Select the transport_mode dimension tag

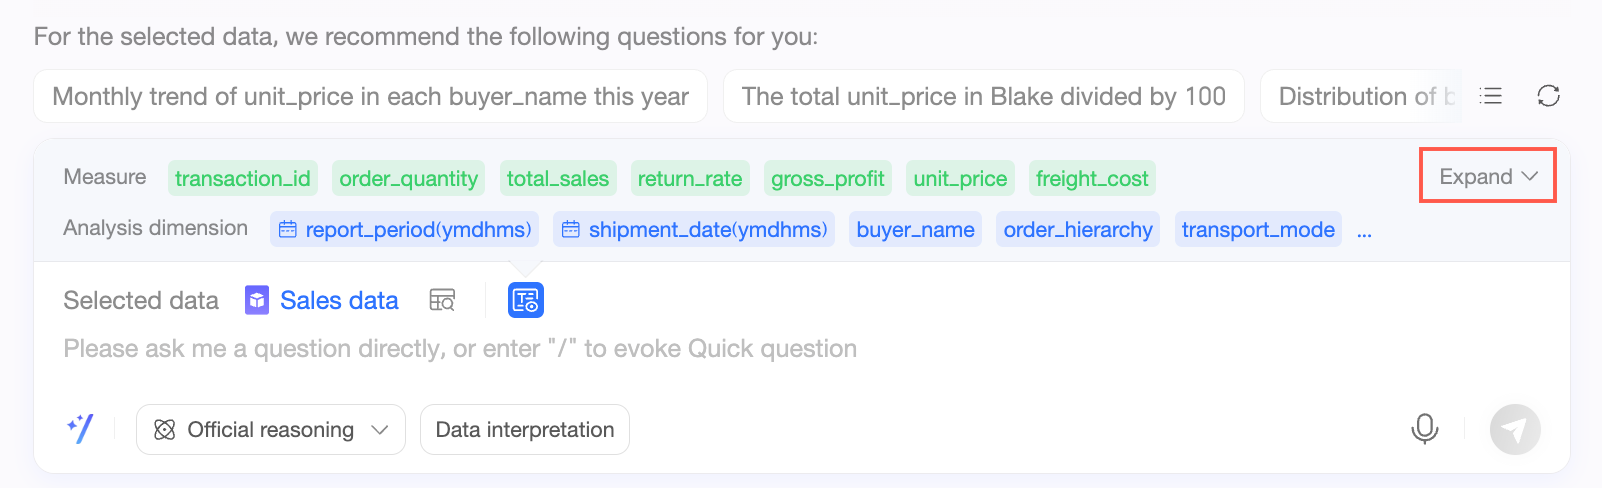tap(1258, 230)
